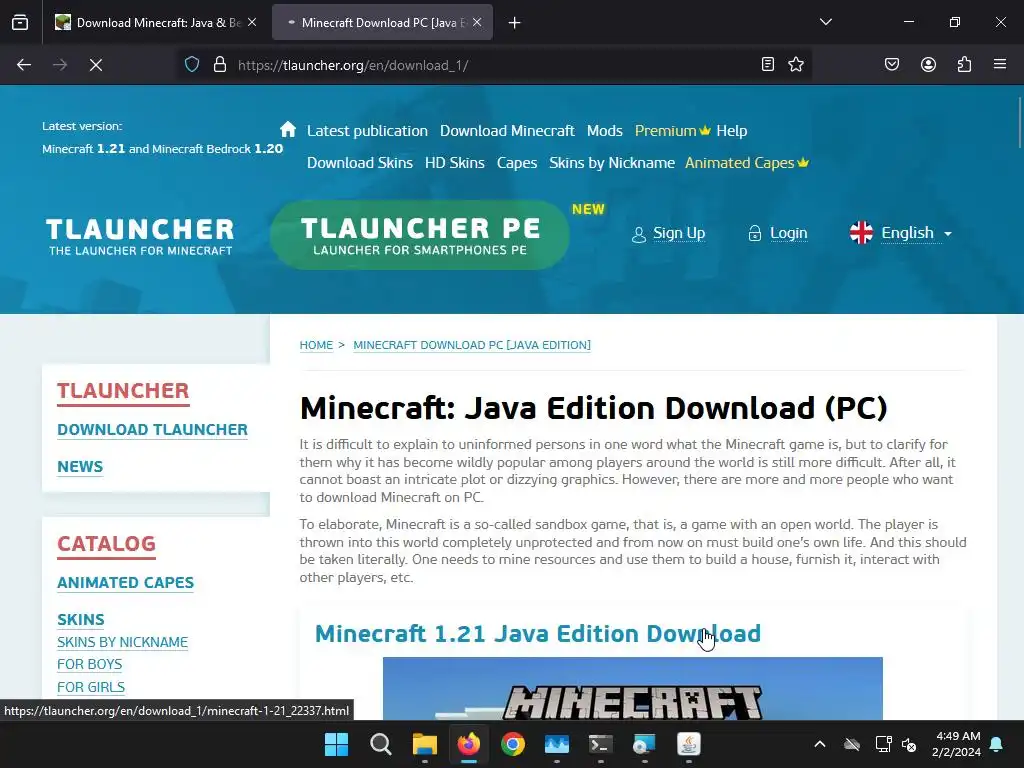Screen dimensions: 1024x768
Task: View site security padlock info
Action: point(220,64)
